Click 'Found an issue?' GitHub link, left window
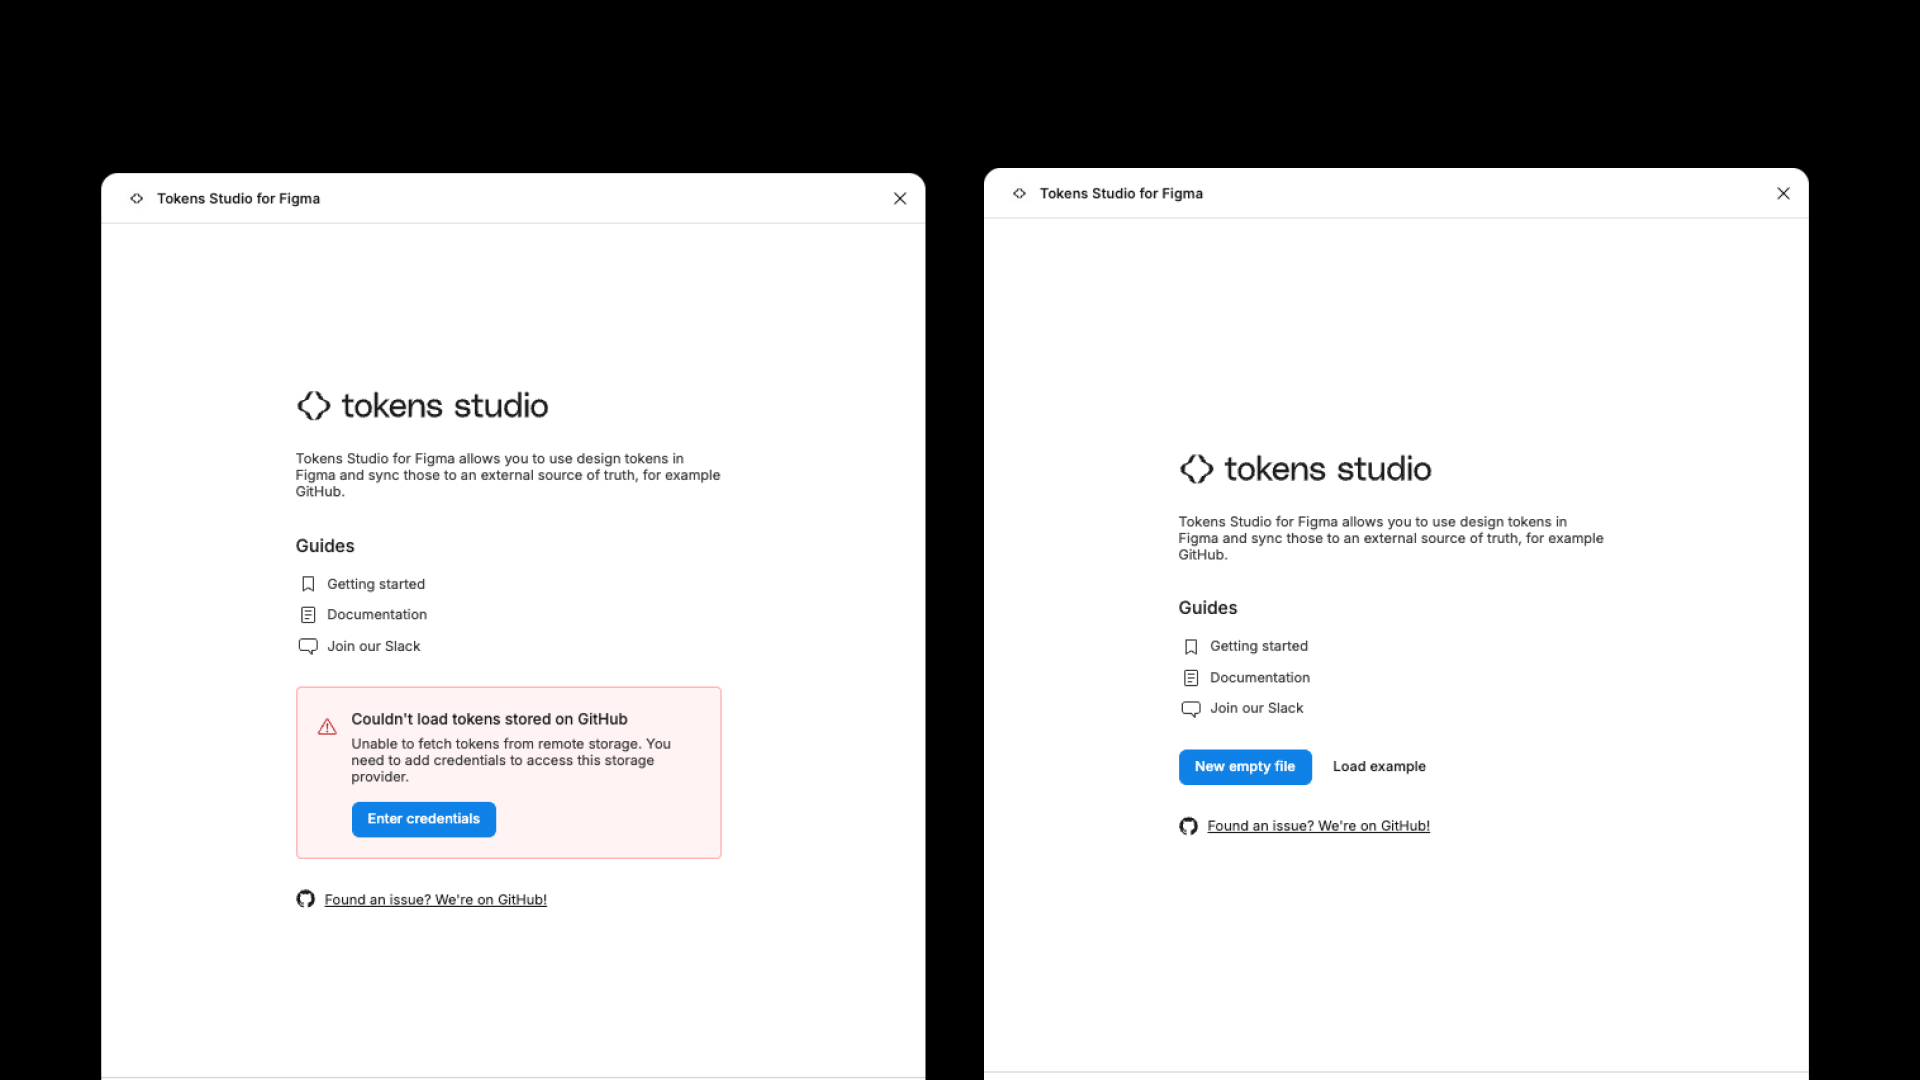This screenshot has width=1920, height=1080. click(x=435, y=900)
